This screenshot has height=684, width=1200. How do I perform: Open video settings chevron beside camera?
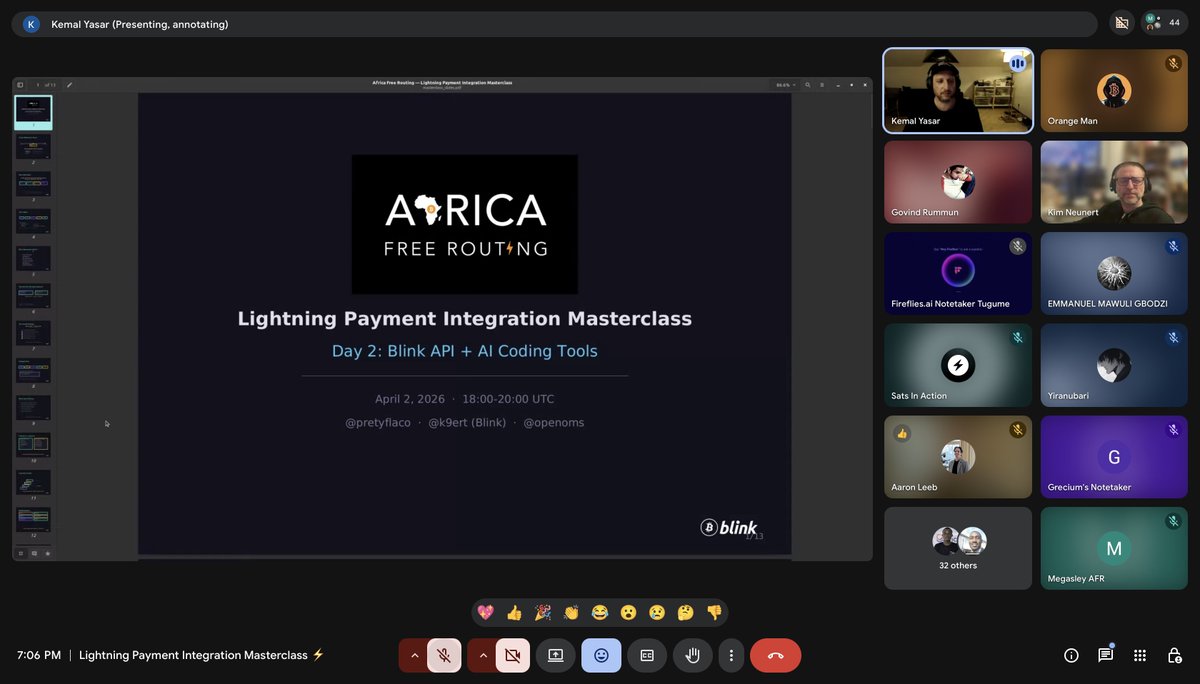[x=482, y=655]
